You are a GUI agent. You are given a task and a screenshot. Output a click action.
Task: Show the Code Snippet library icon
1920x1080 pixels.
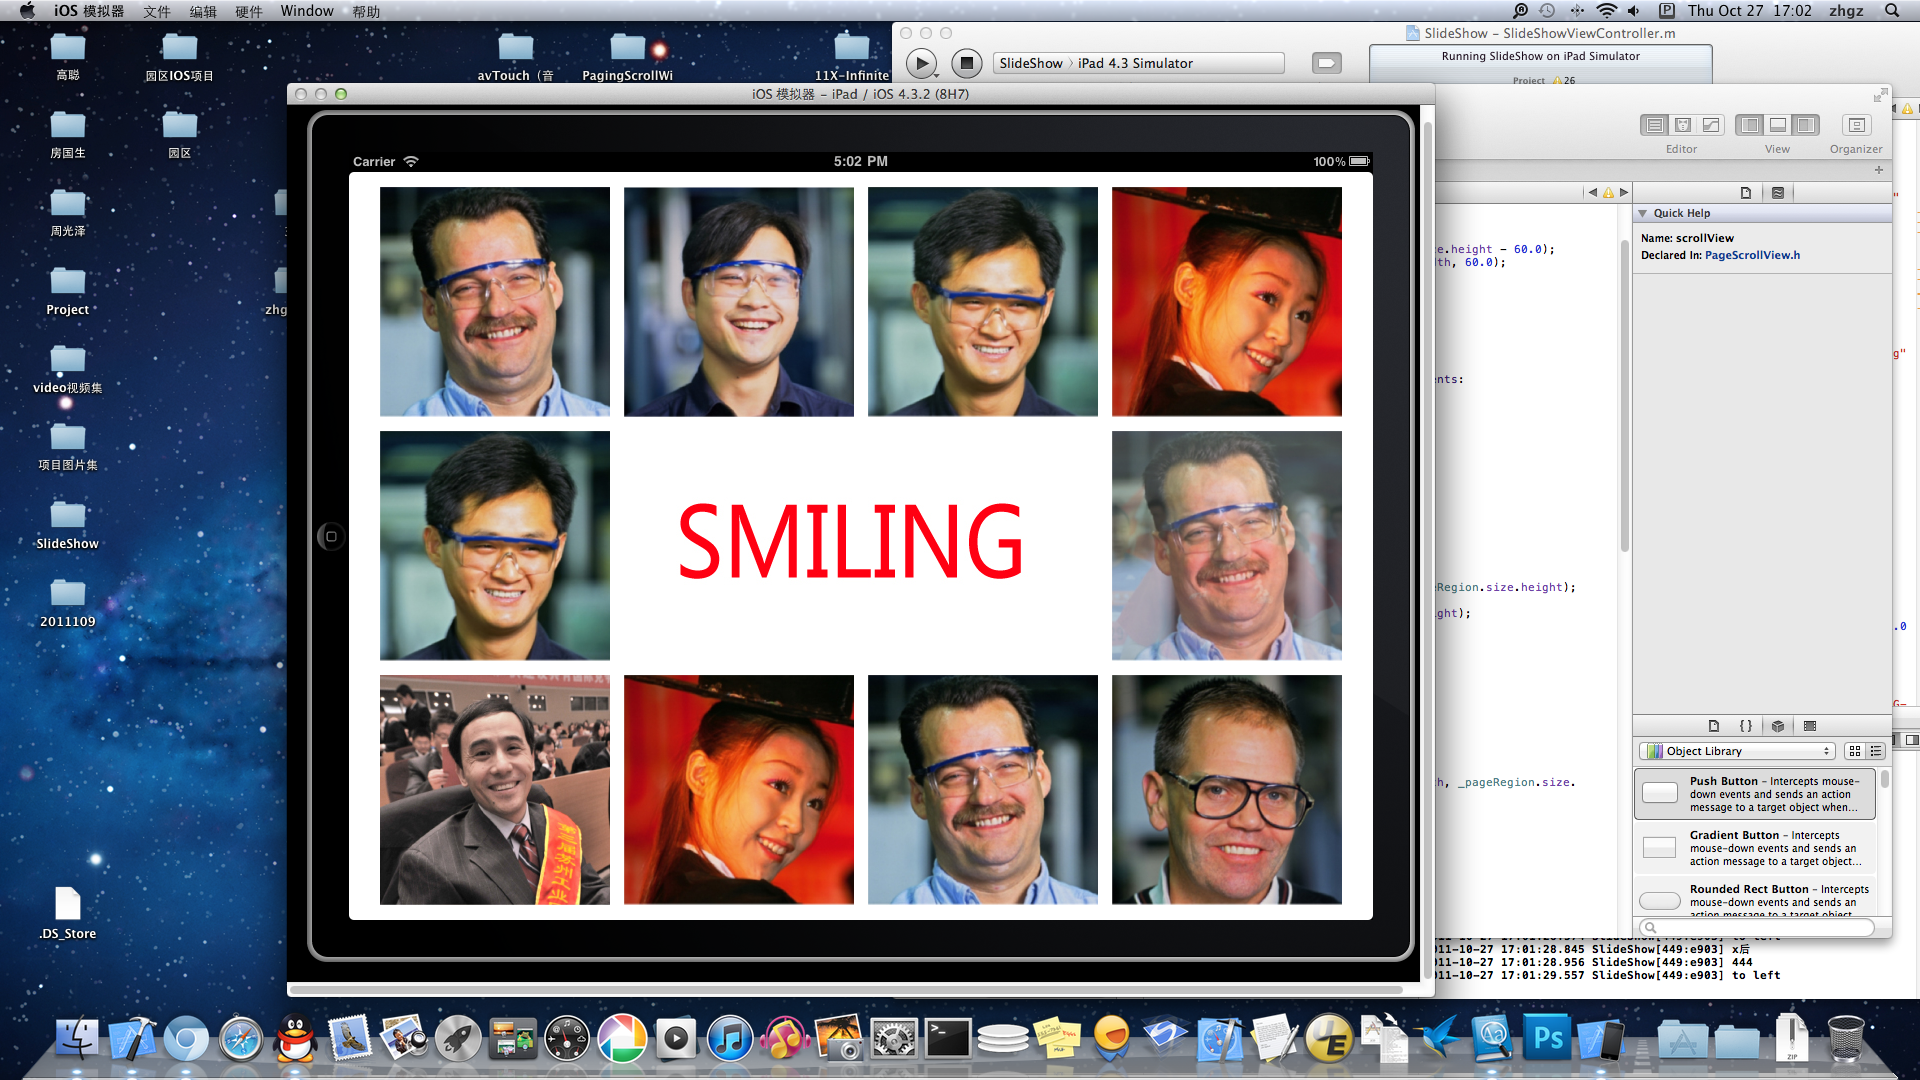1746,726
